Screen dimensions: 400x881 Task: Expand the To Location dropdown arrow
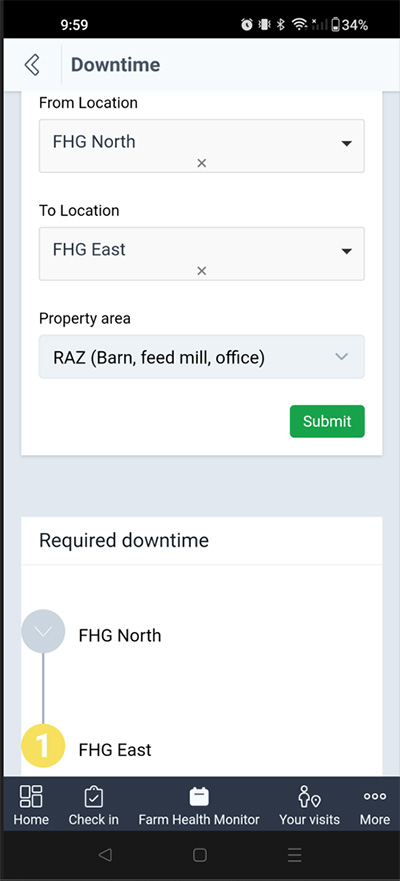(x=347, y=251)
